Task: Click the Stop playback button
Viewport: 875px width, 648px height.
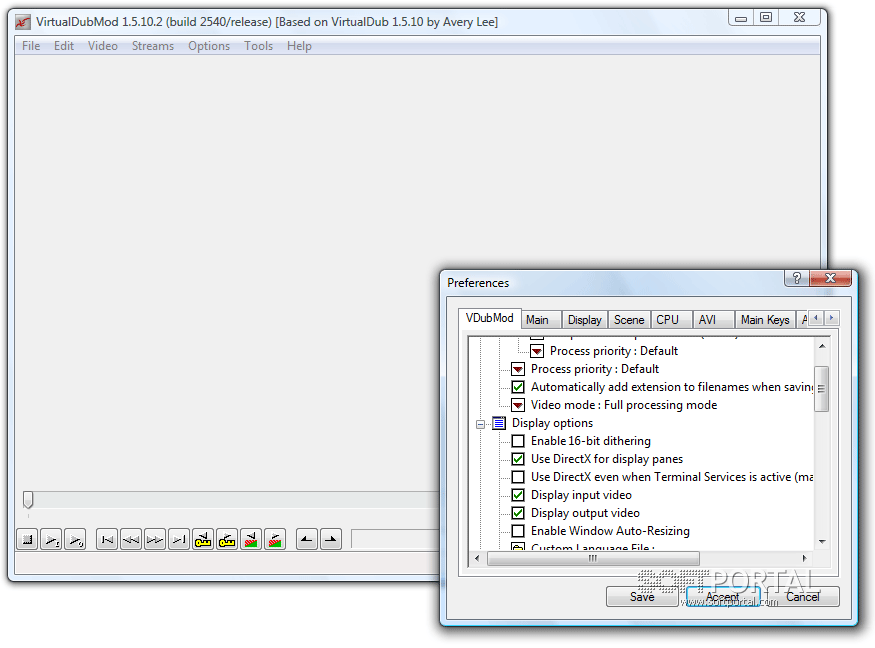Action: pos(27,540)
